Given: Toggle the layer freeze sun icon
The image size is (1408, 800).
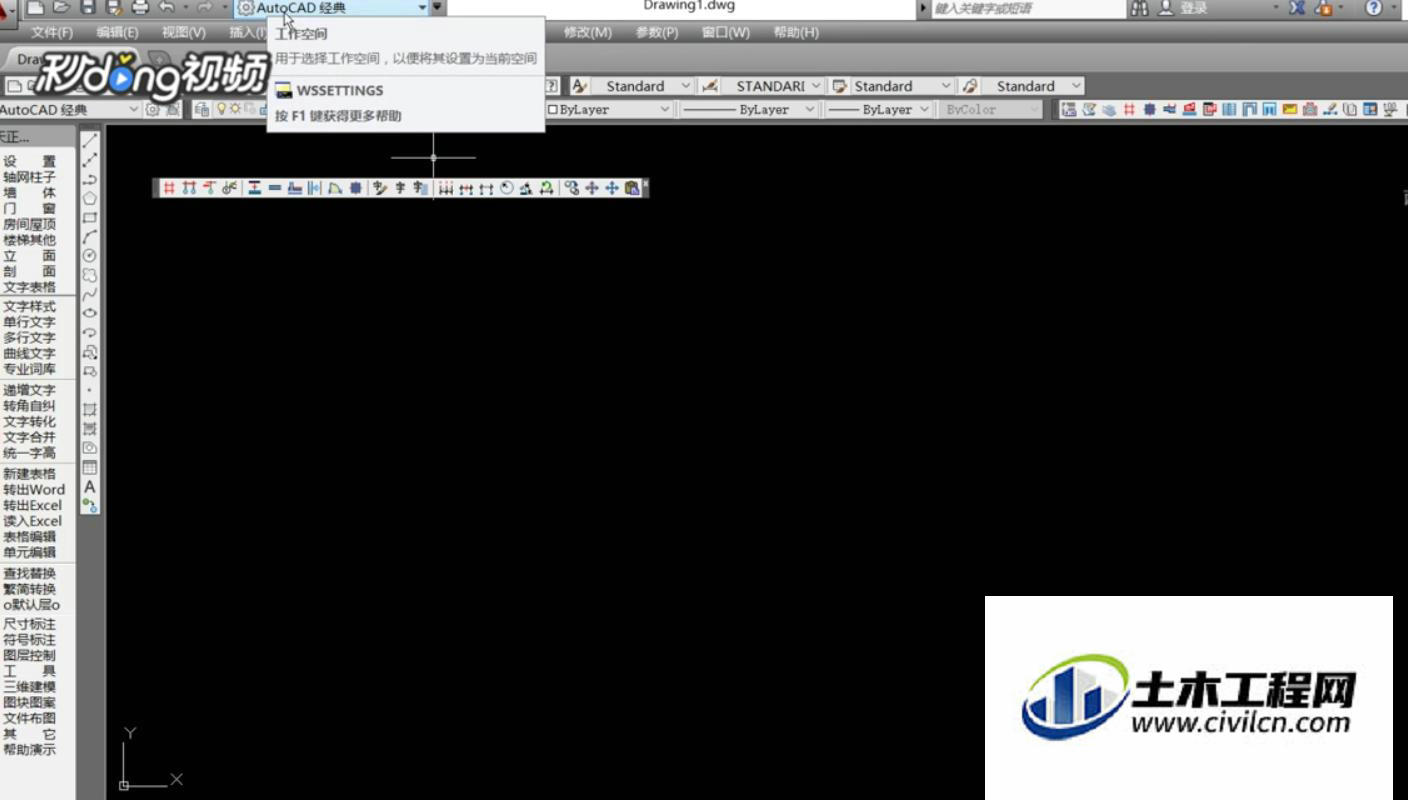Looking at the screenshot, I should (x=234, y=109).
